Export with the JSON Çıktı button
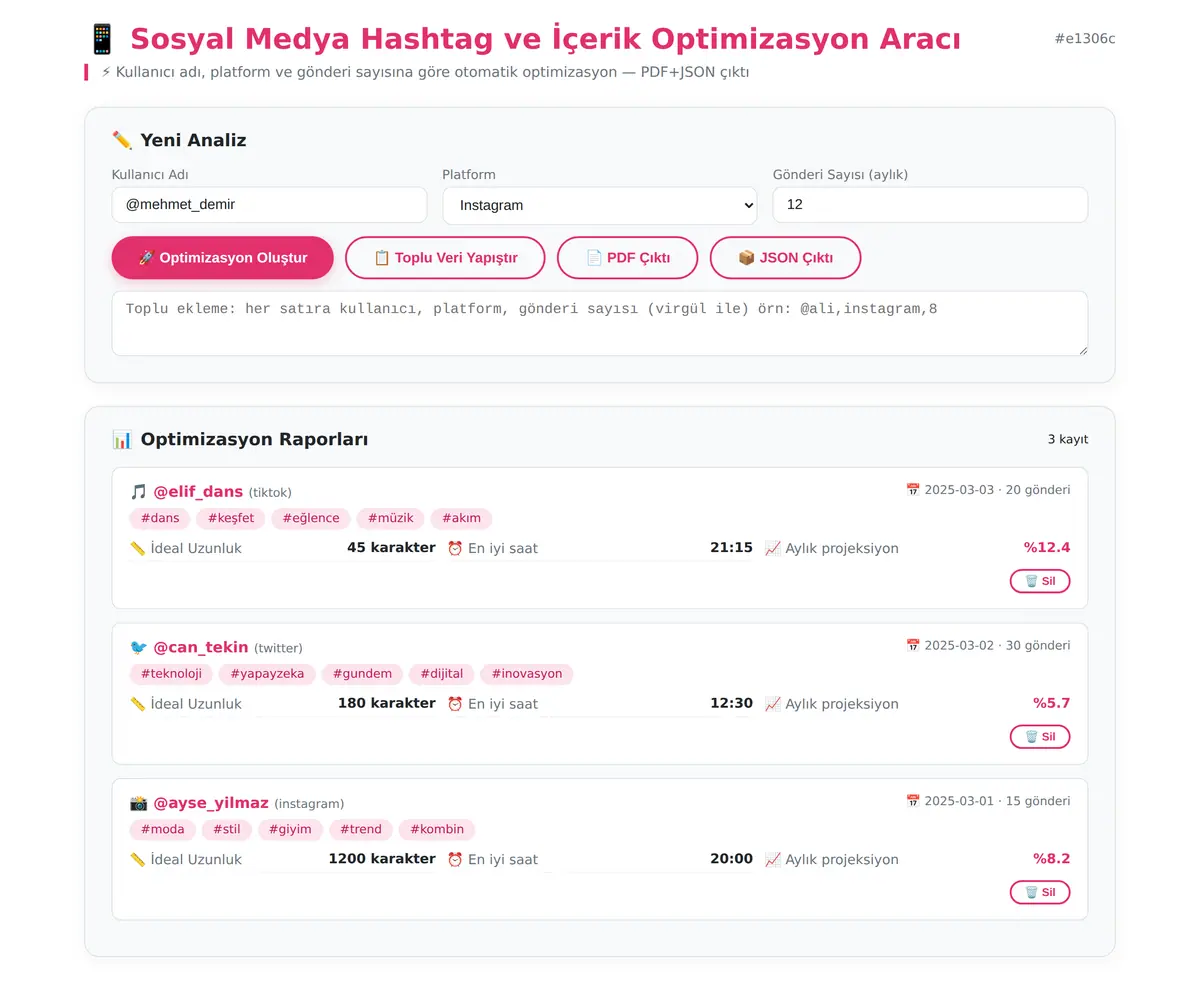This screenshot has width=1200, height=1002. pyautogui.click(x=785, y=258)
